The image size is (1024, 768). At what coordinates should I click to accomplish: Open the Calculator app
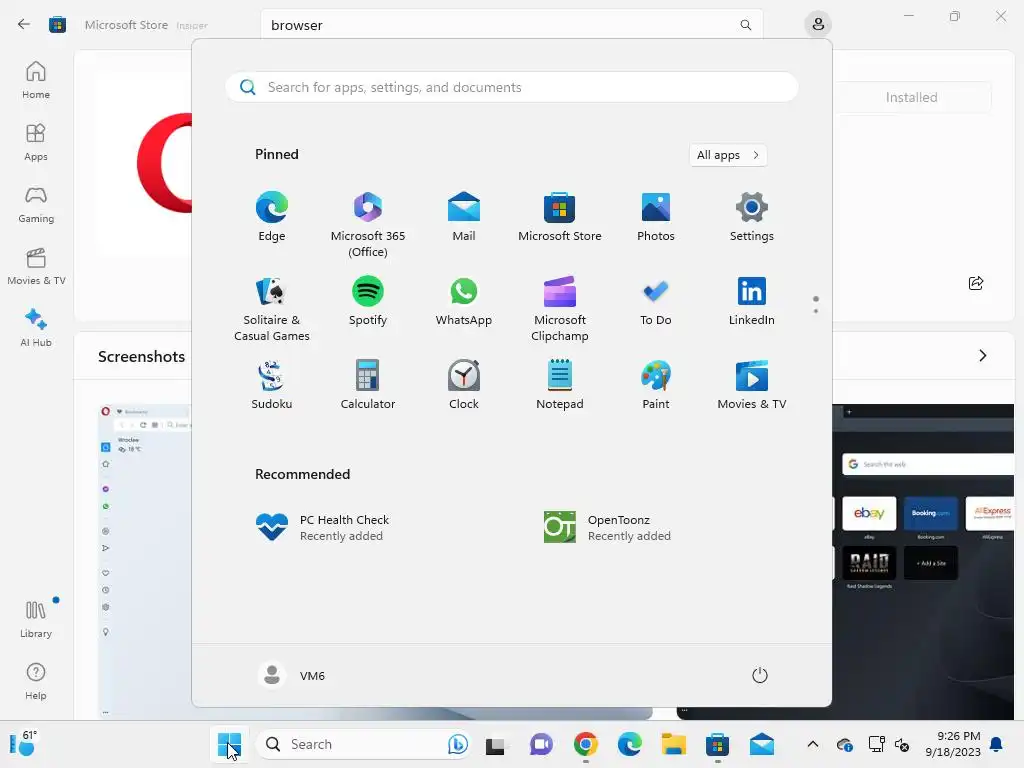(368, 385)
